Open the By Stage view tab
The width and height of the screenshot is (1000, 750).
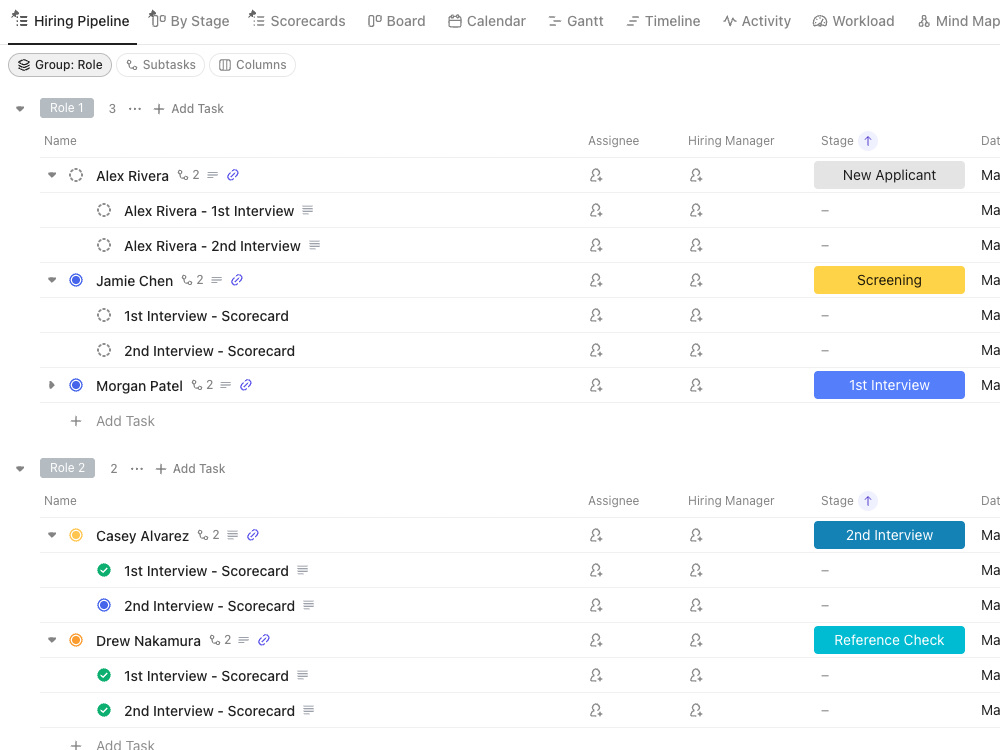click(189, 21)
